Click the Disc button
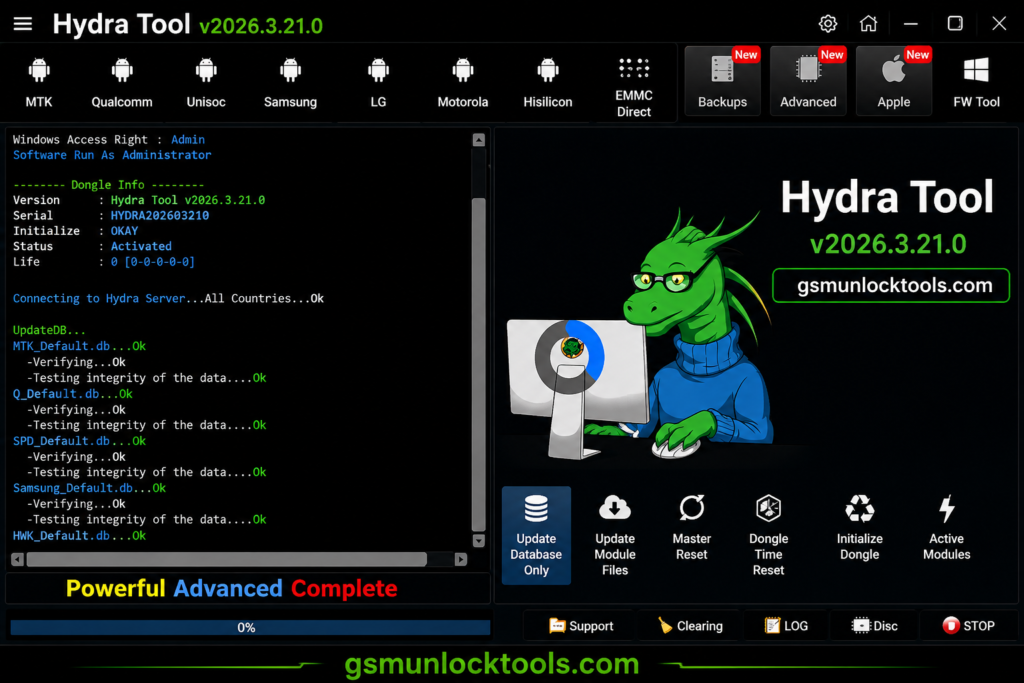 [874, 626]
